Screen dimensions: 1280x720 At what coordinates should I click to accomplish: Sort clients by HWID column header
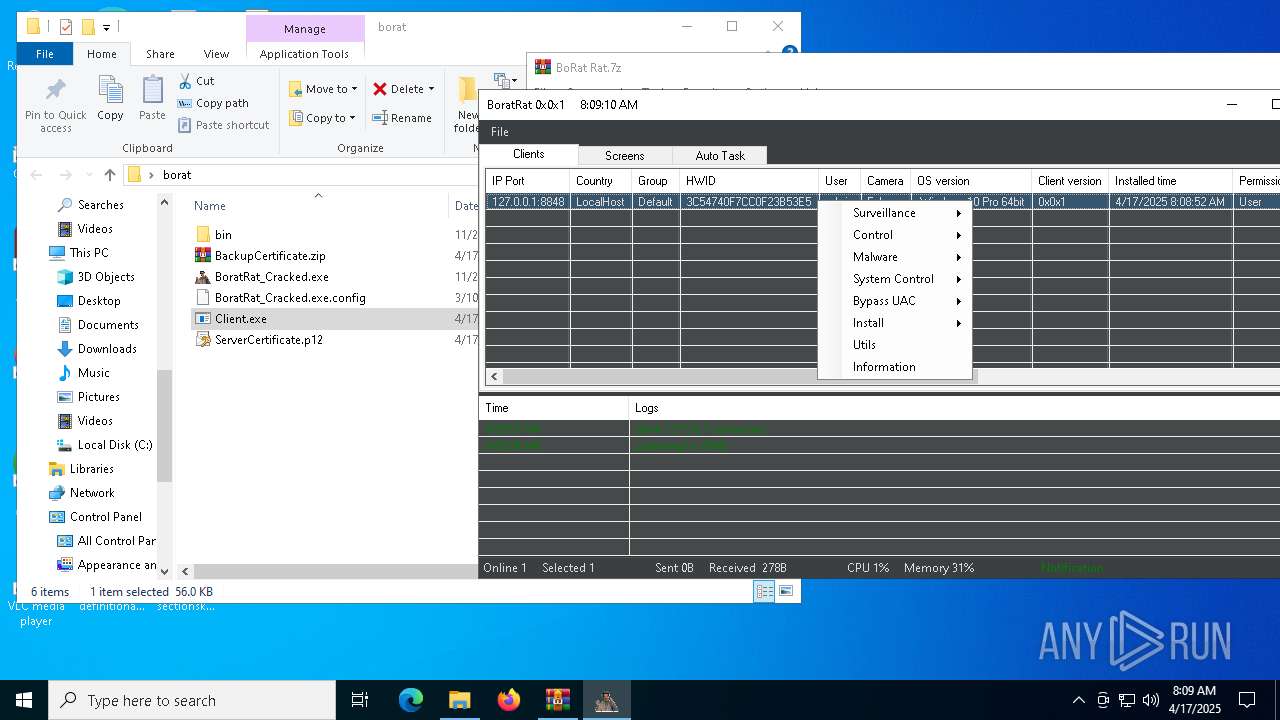pyautogui.click(x=748, y=181)
